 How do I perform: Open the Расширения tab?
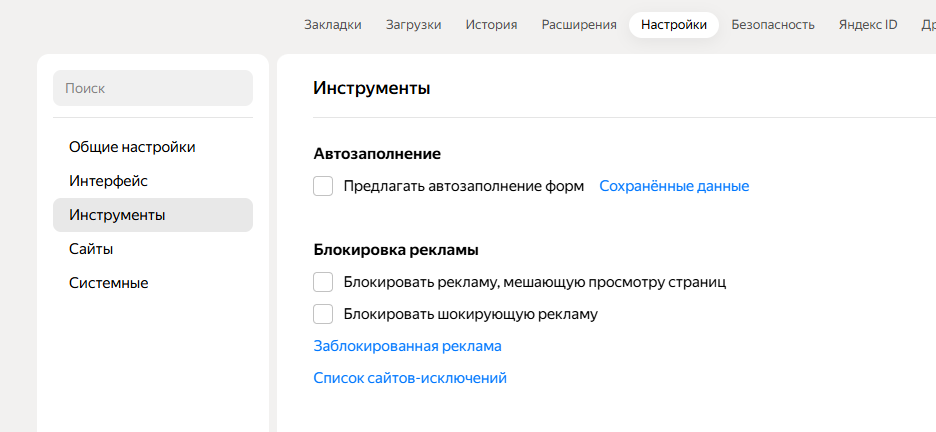tap(579, 24)
